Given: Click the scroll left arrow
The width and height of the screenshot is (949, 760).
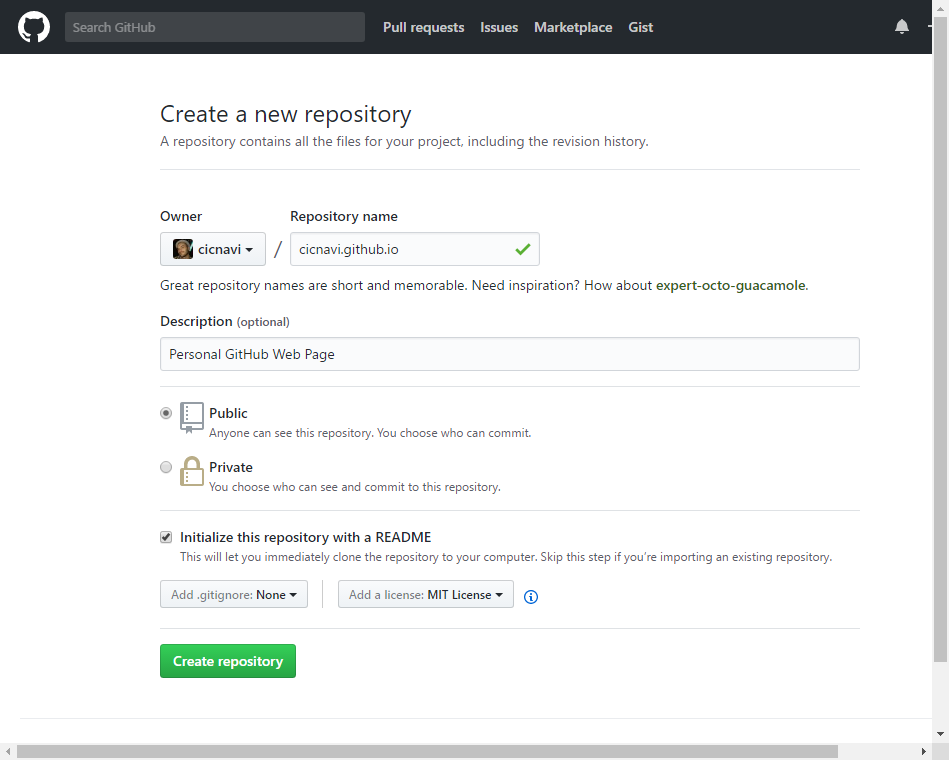Looking at the screenshot, I should [x=8, y=752].
